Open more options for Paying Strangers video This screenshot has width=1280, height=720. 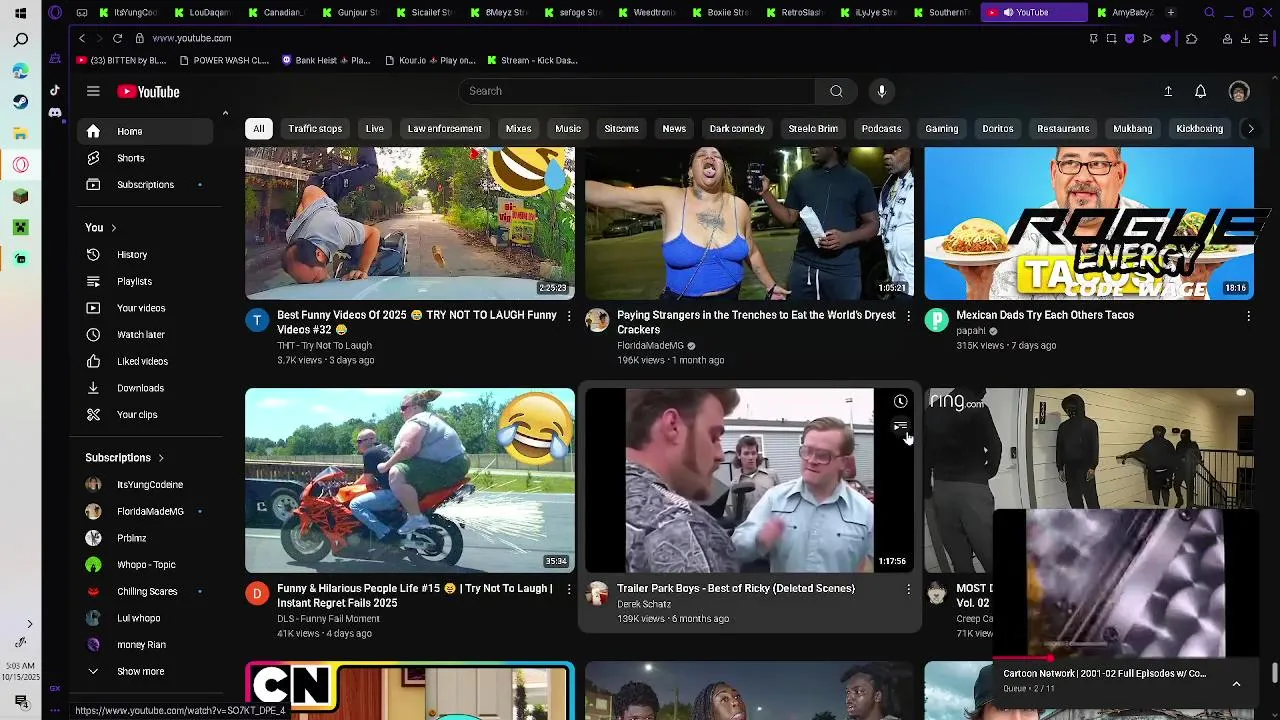tap(908, 316)
